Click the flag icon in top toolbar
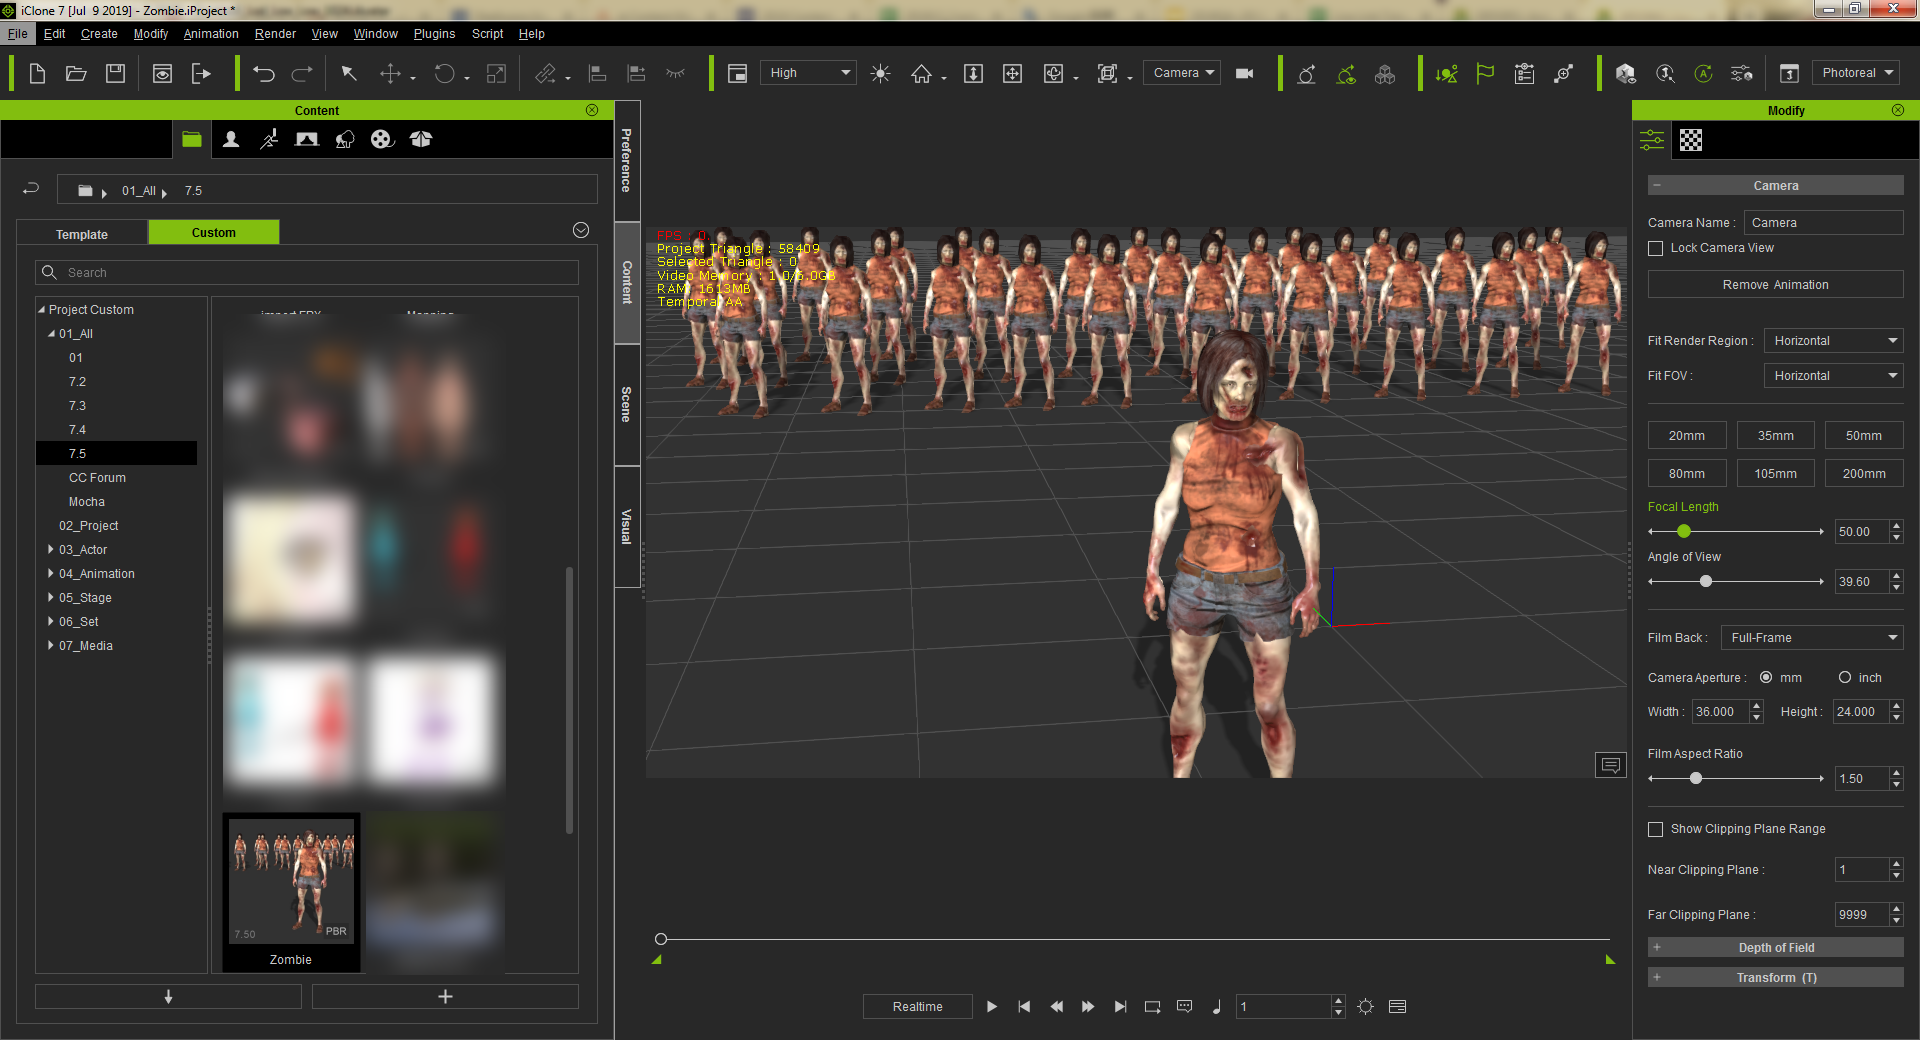Screen dimensions: 1920x1040 point(1485,73)
